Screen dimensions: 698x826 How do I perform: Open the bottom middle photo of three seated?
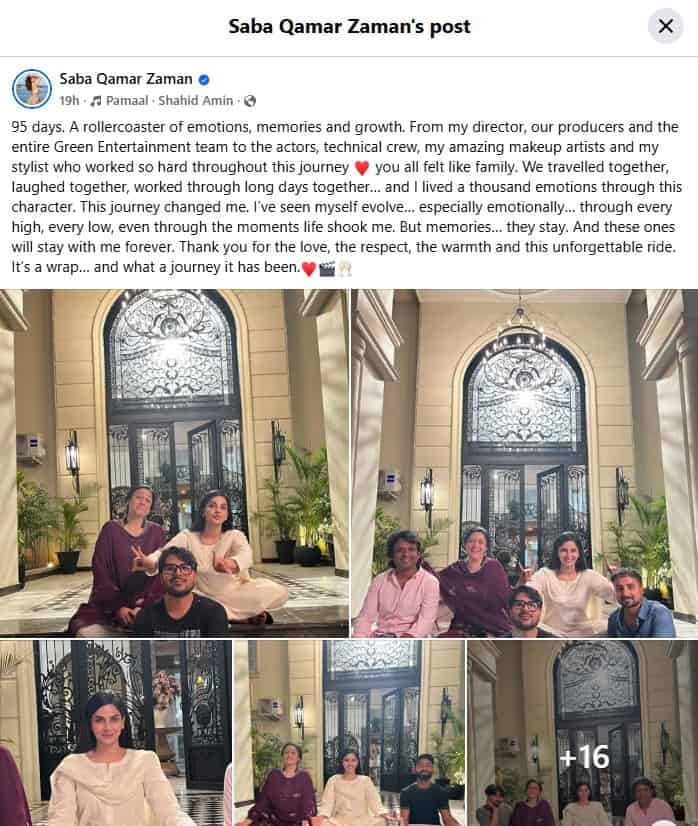tap(349, 733)
